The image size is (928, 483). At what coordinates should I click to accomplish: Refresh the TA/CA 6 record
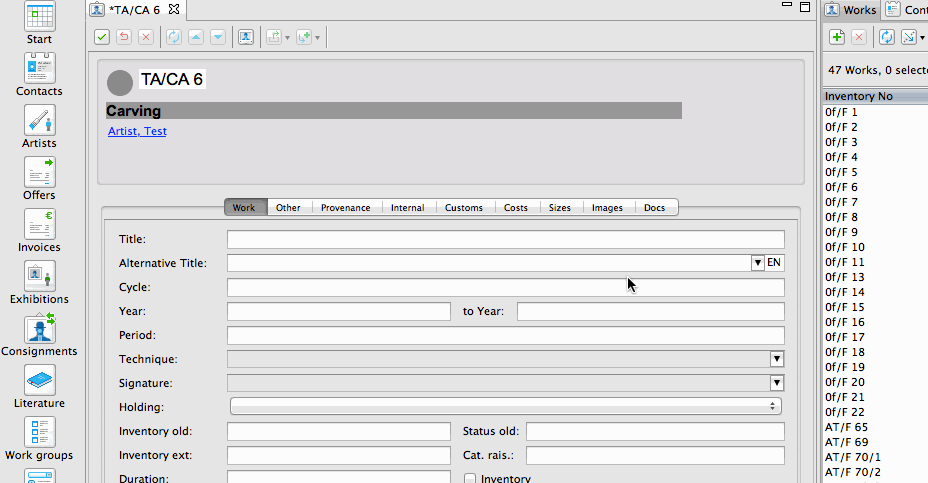pyautogui.click(x=173, y=37)
